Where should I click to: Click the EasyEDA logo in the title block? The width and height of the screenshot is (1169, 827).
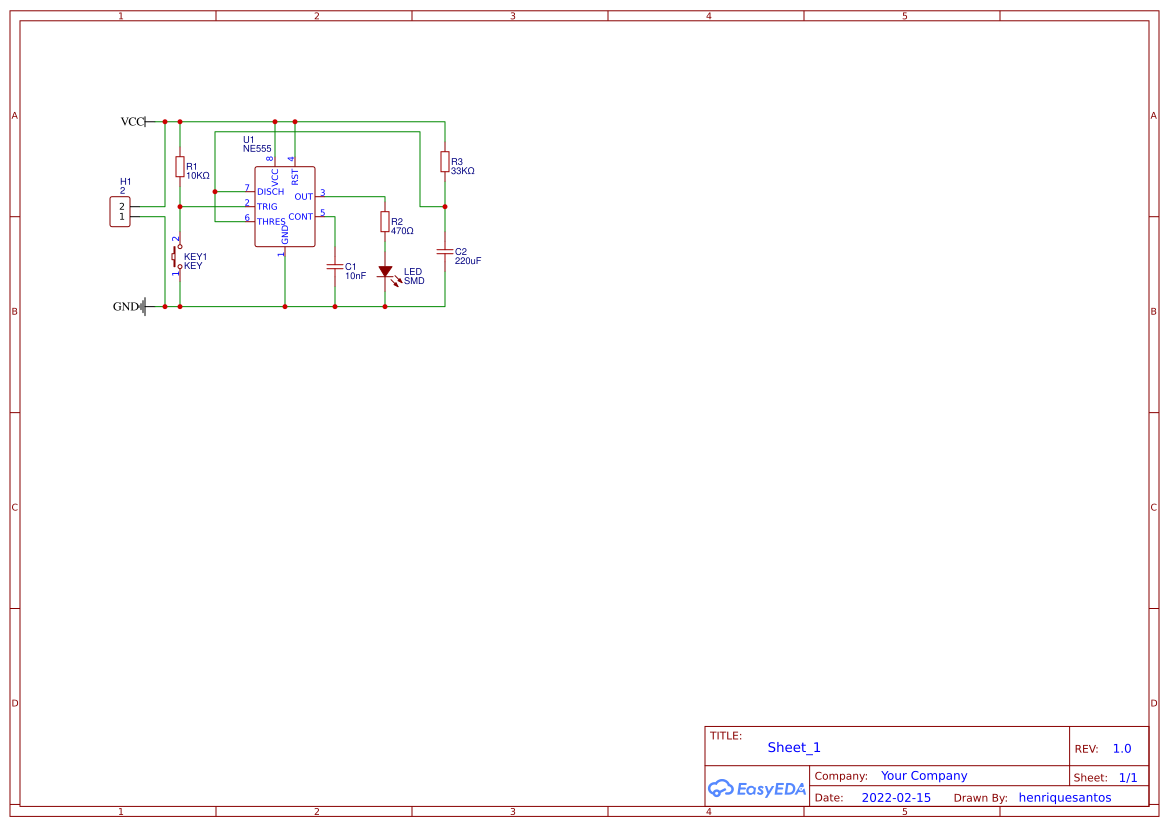pos(757,789)
